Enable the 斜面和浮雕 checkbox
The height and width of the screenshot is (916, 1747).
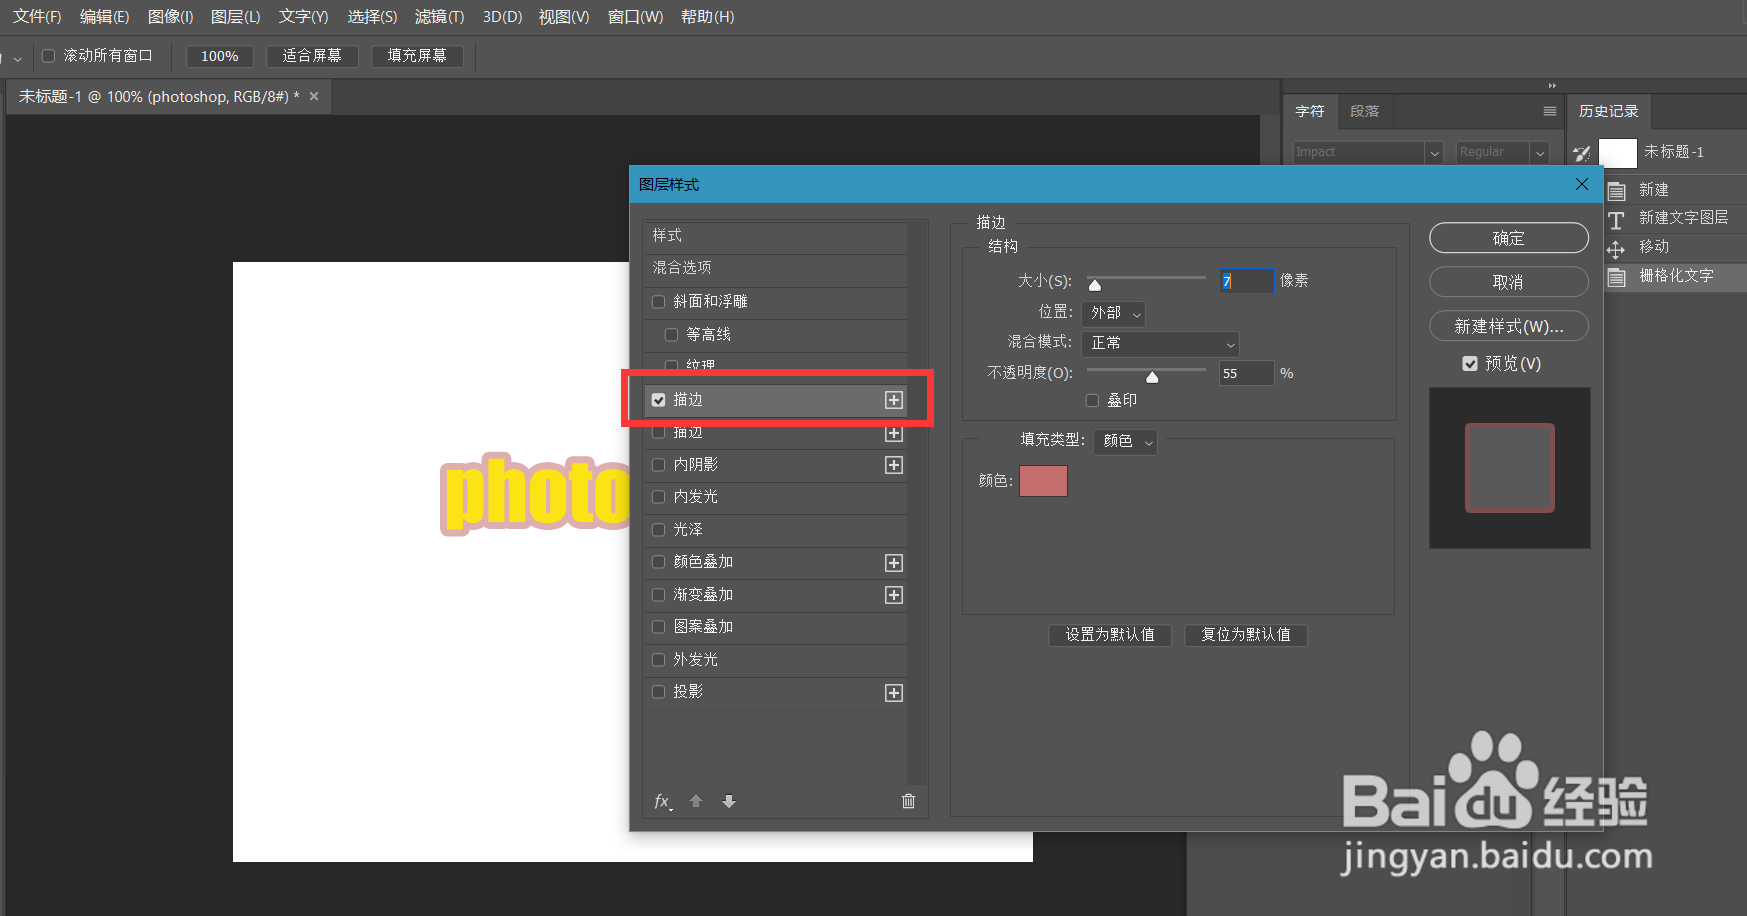coord(658,301)
